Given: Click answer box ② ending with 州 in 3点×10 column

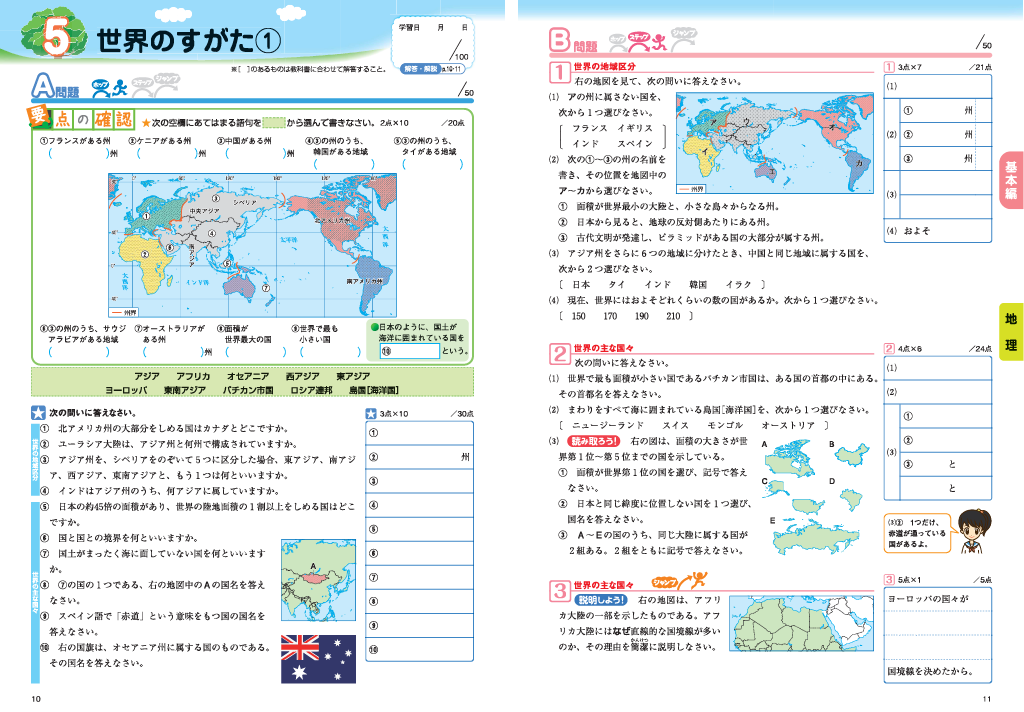Looking at the screenshot, I should [x=419, y=457].
